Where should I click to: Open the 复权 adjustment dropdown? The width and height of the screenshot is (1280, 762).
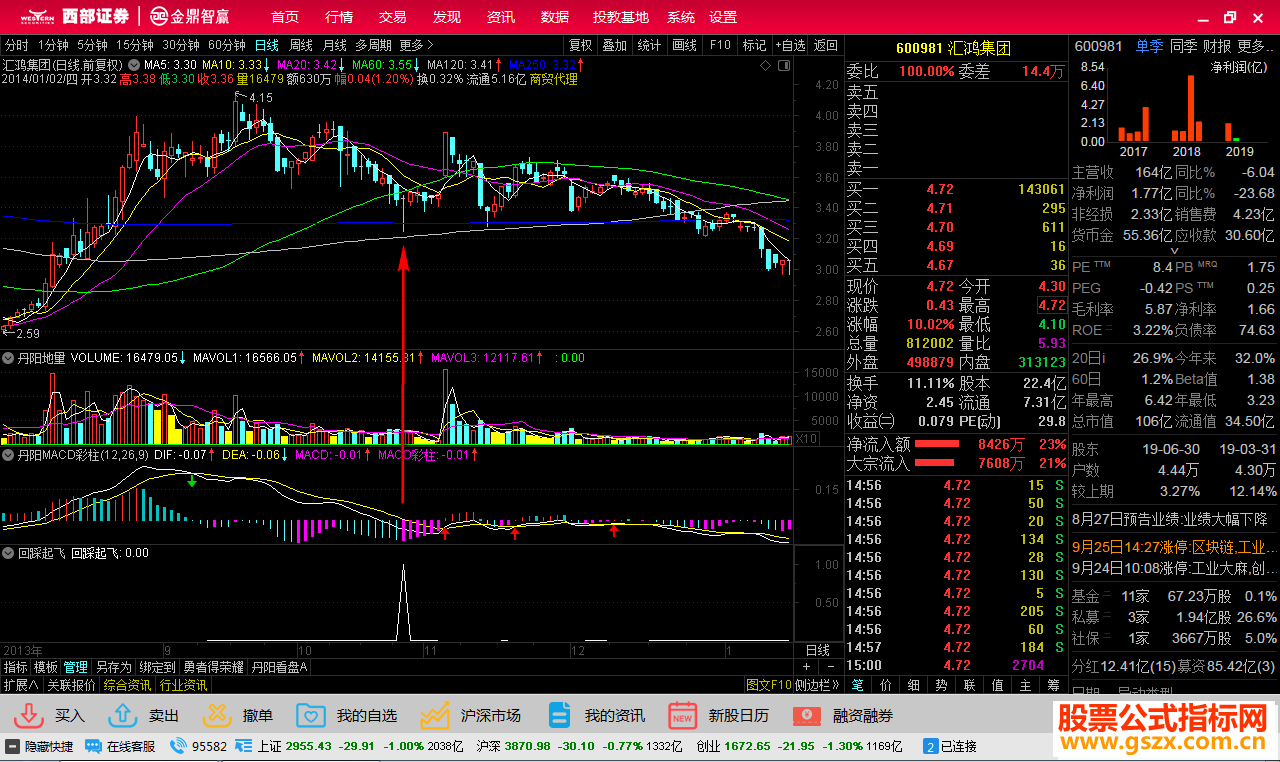(581, 45)
